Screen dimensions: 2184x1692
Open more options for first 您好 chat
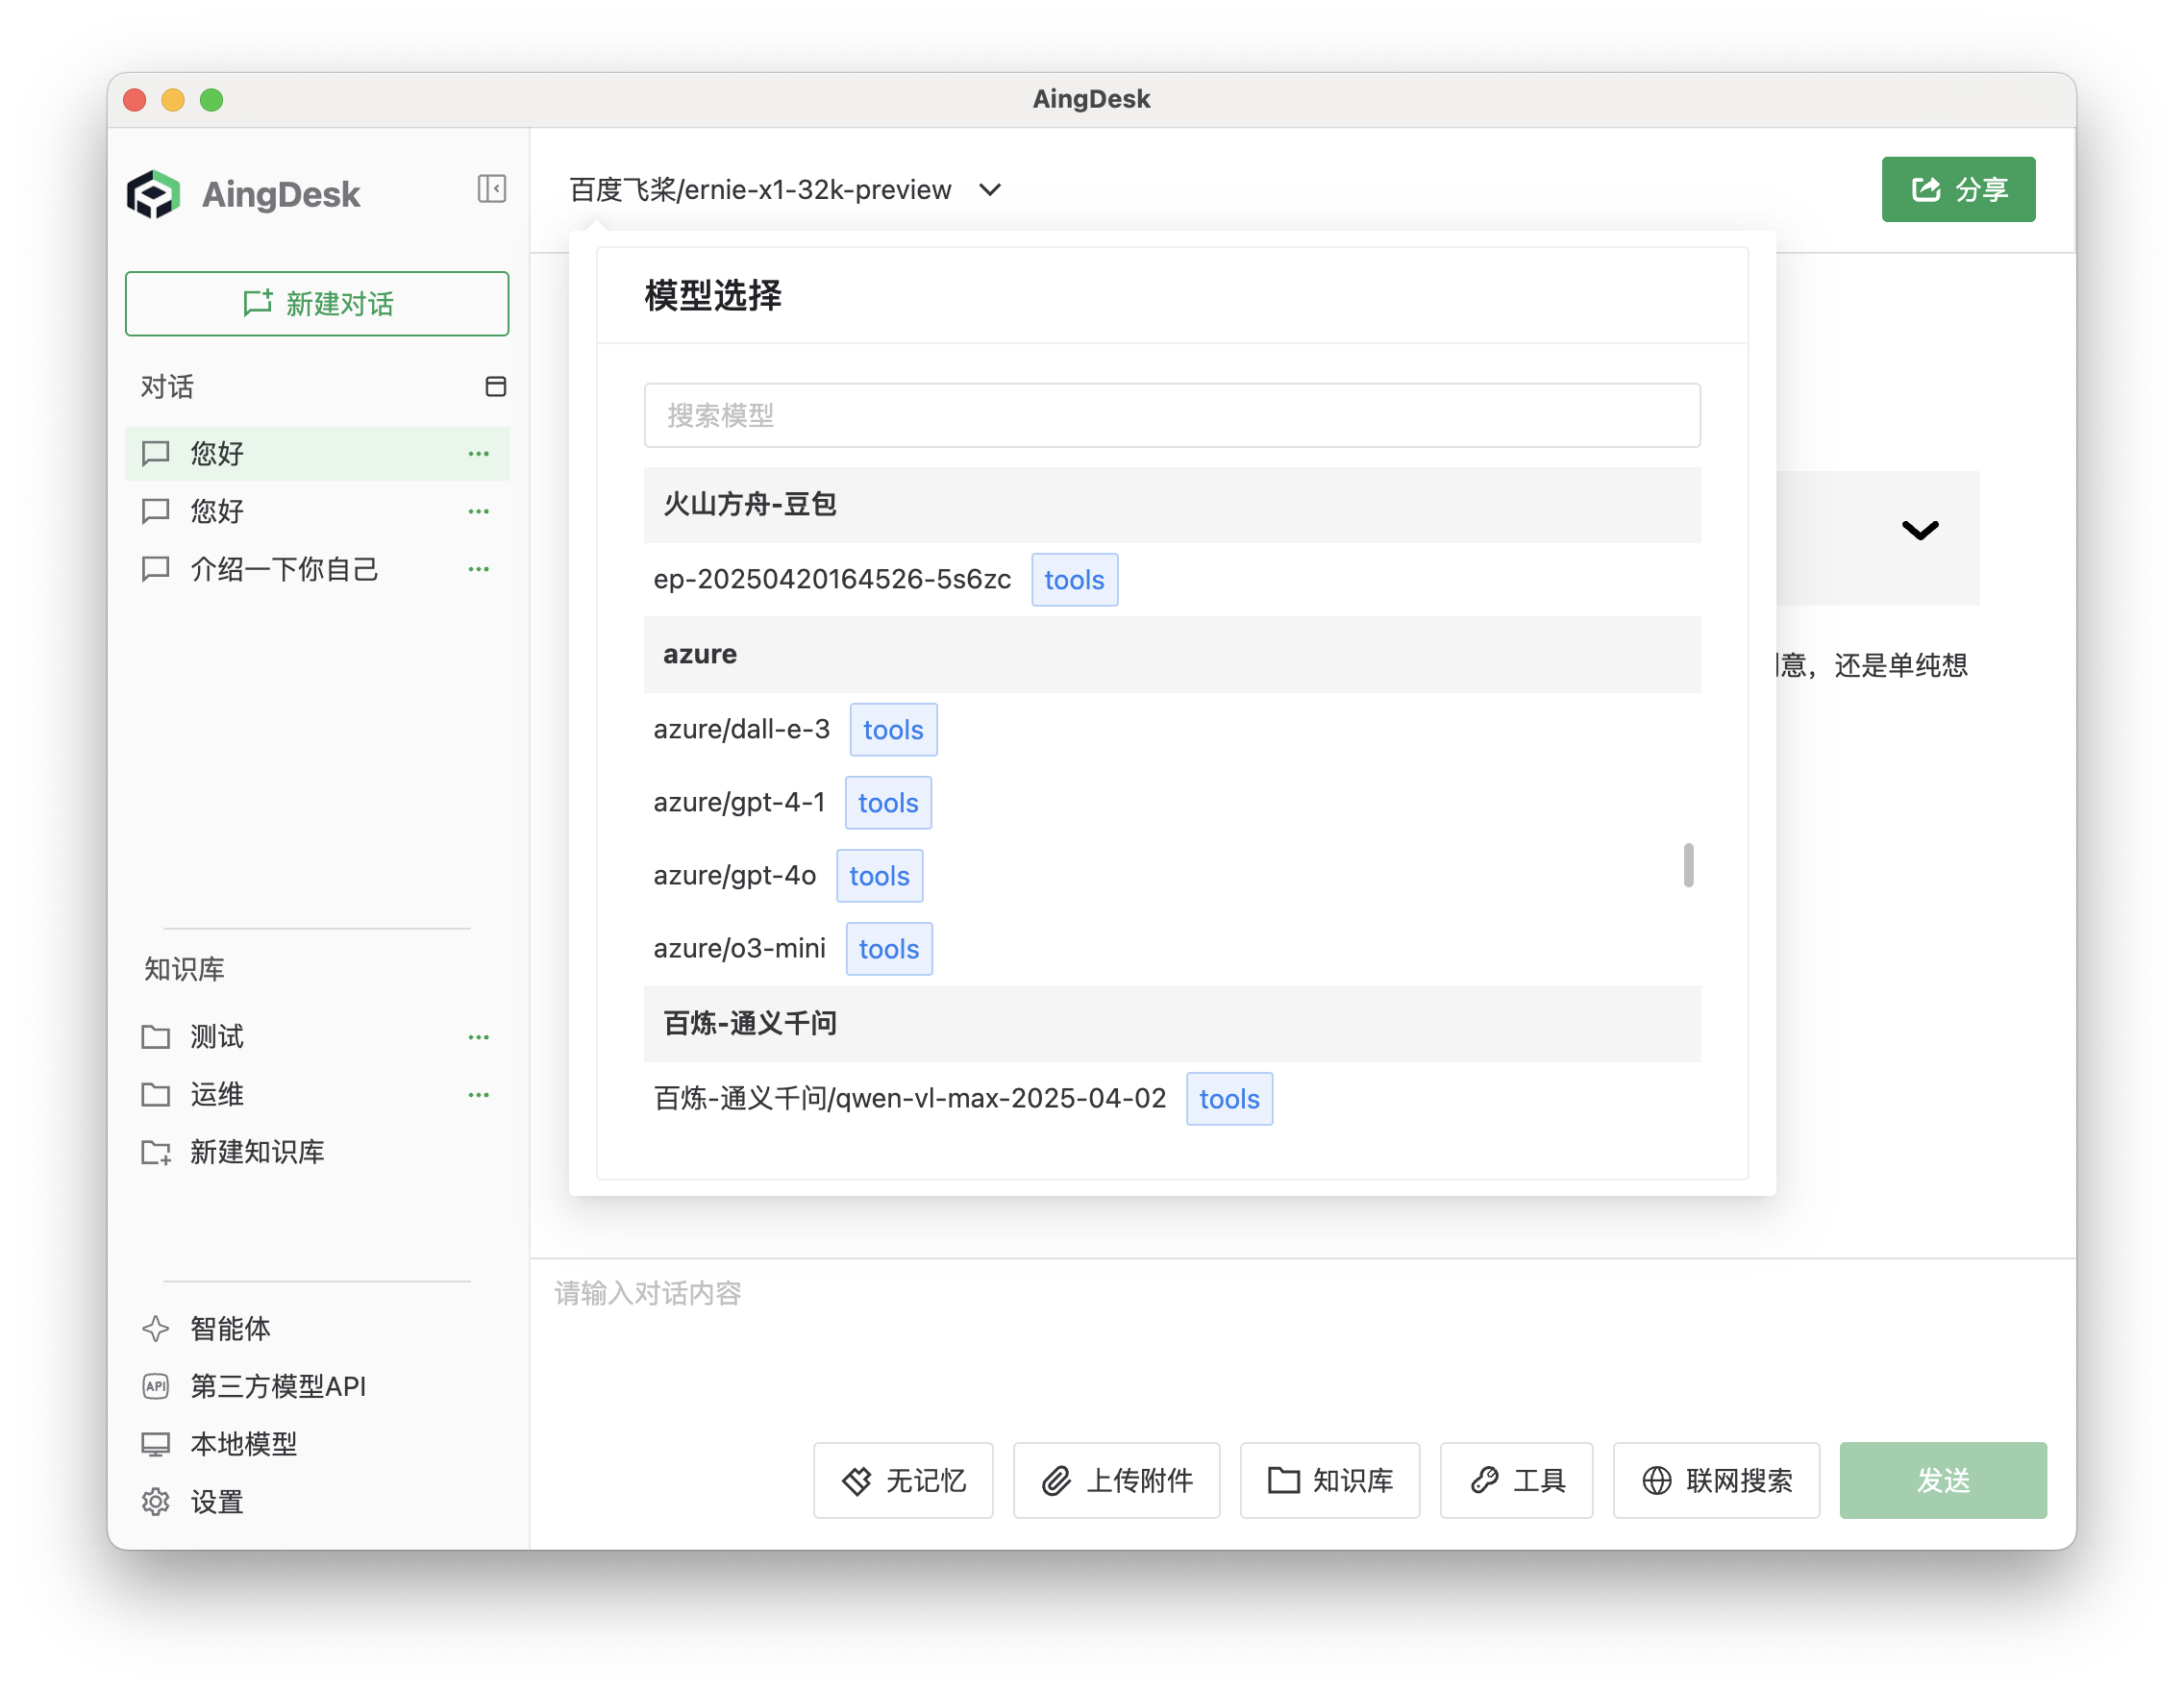(478, 454)
